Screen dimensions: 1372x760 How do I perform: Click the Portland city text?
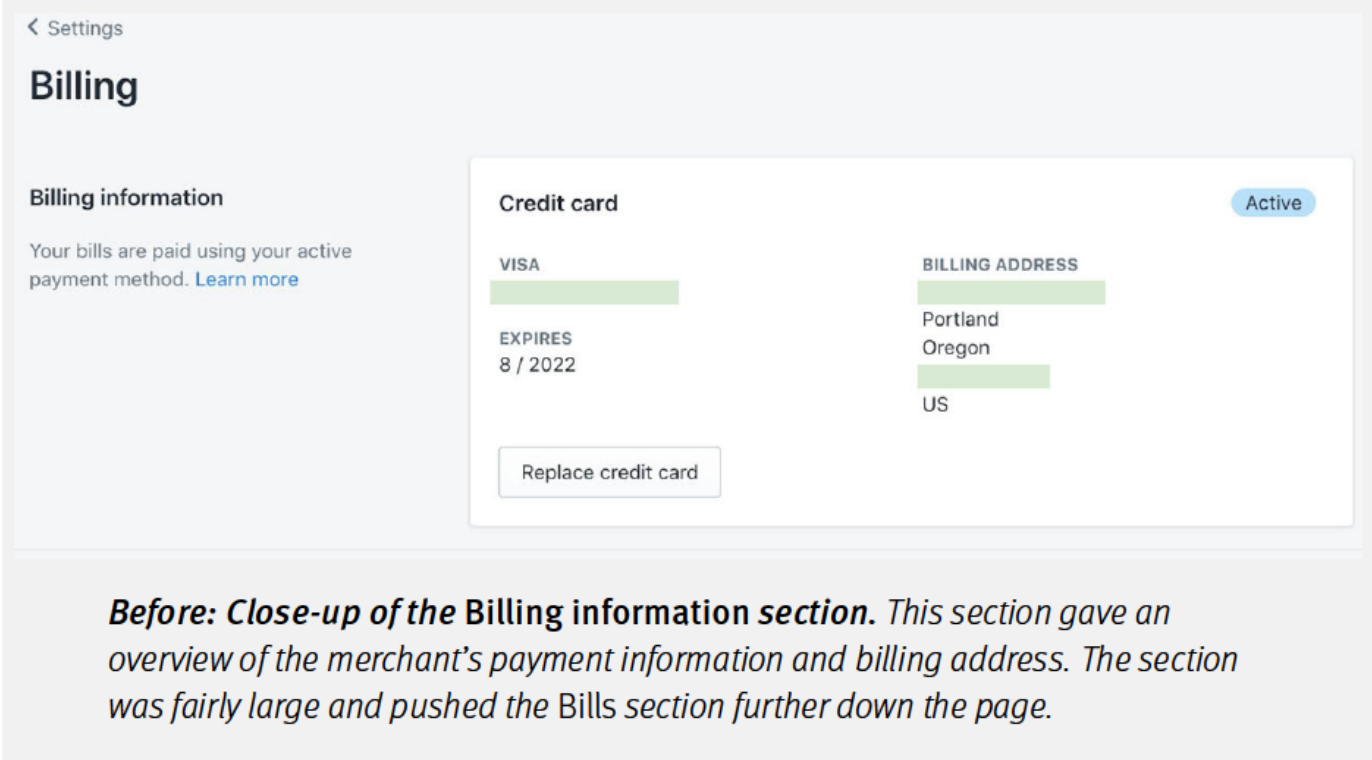pyautogui.click(x=960, y=320)
